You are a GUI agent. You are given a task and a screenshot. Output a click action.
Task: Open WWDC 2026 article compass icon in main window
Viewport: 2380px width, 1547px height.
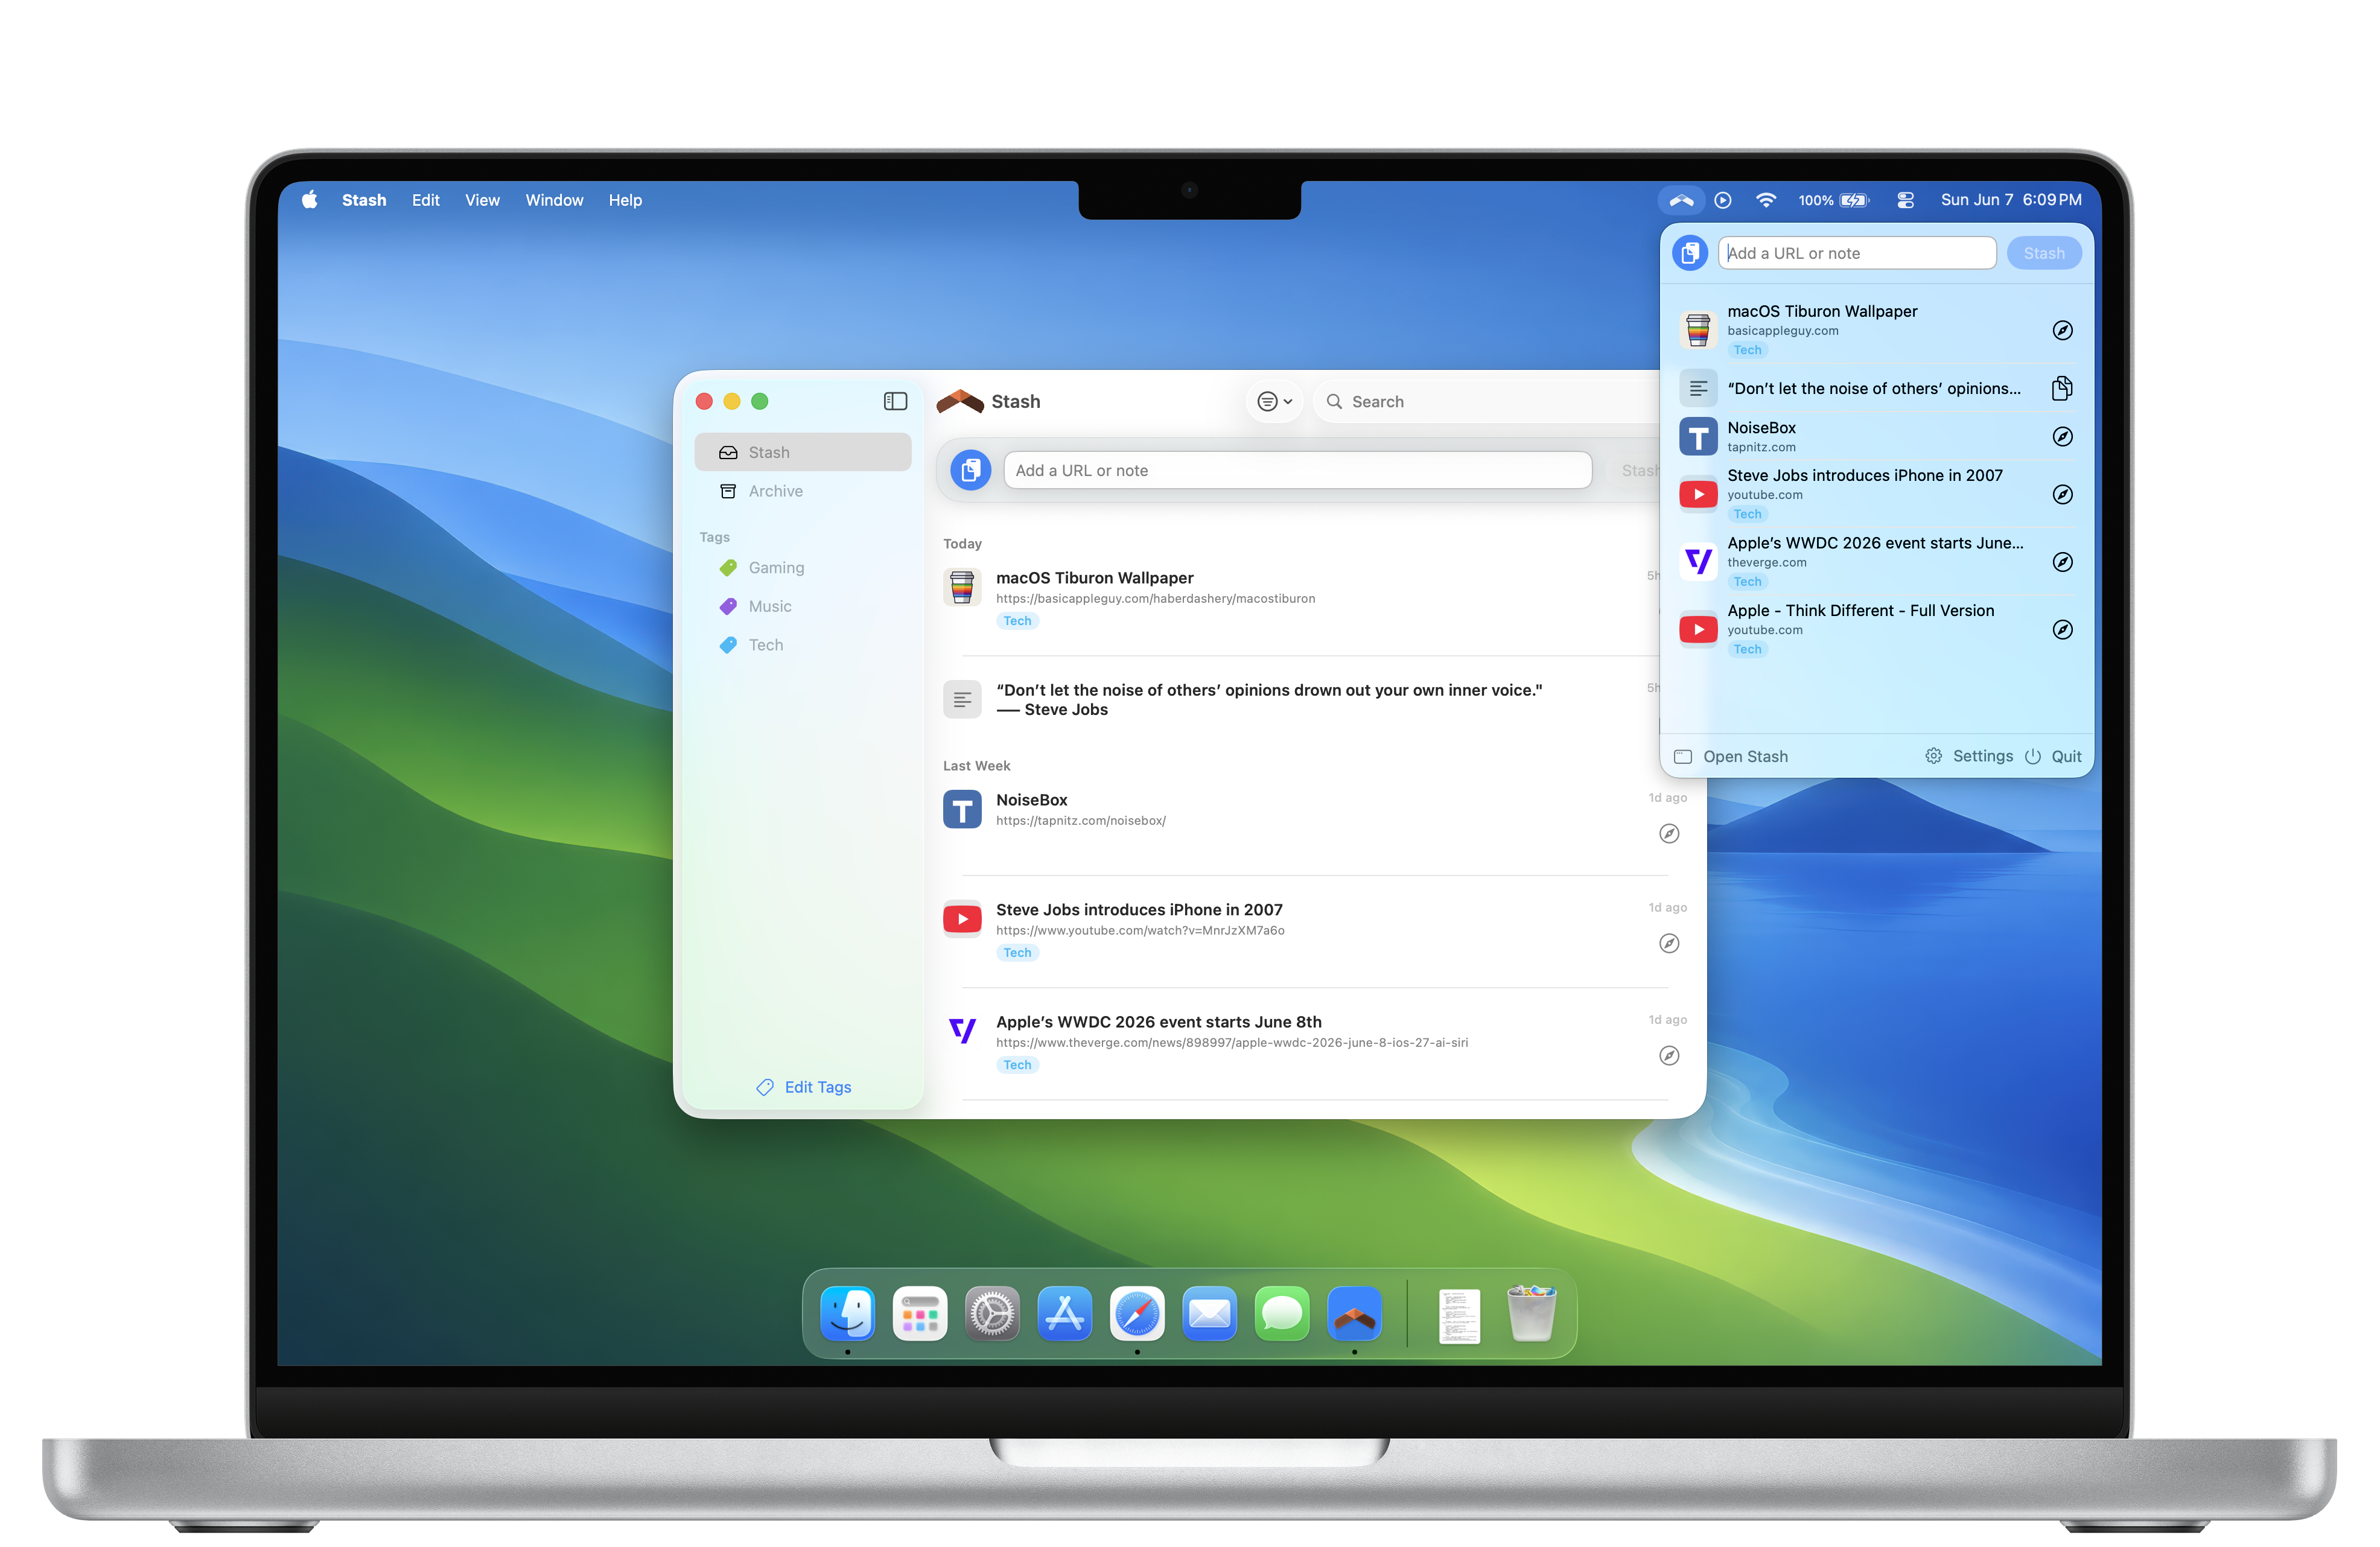tap(1669, 1056)
